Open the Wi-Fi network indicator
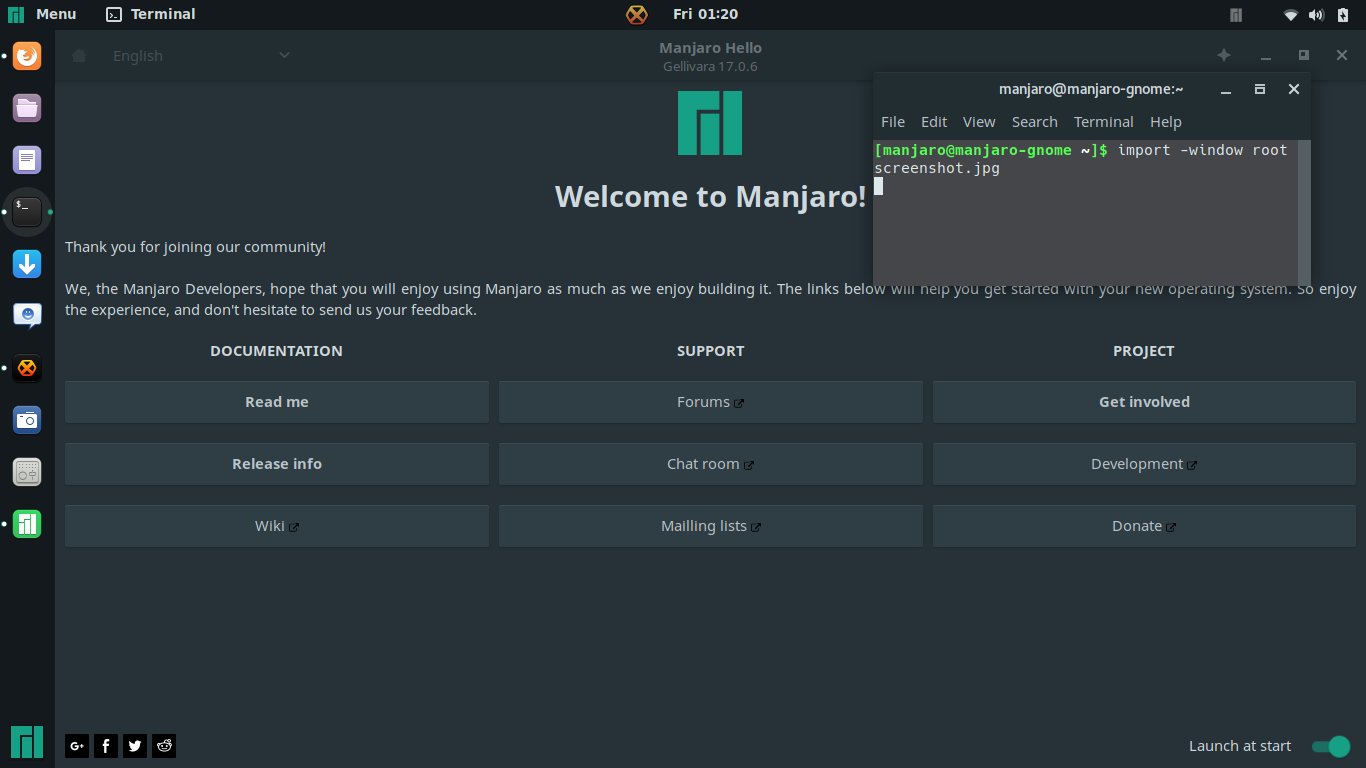Image resolution: width=1366 pixels, height=768 pixels. [x=1291, y=14]
